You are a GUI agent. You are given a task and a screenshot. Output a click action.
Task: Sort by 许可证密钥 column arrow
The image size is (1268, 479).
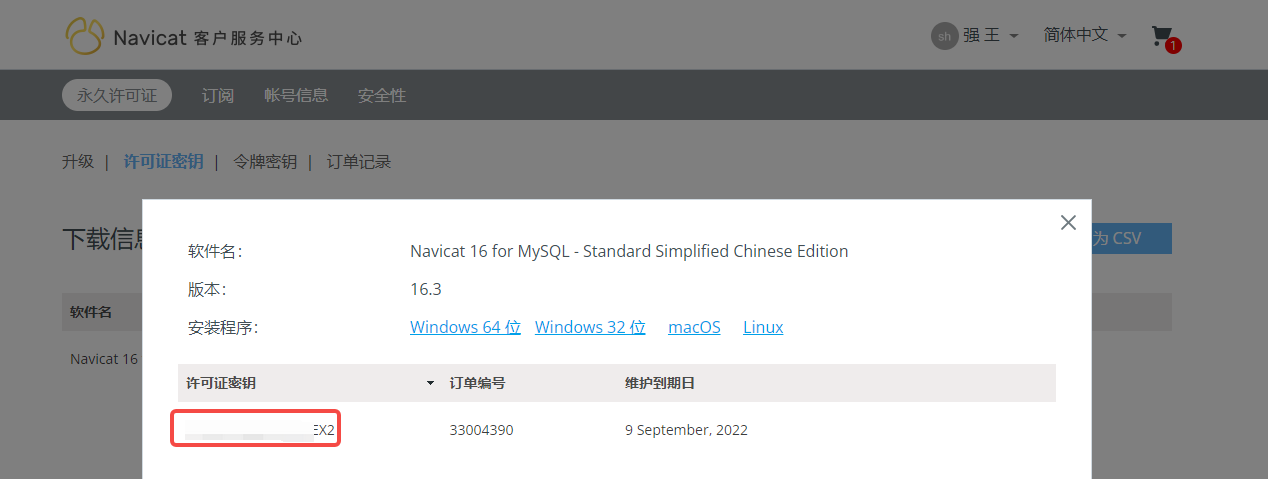[430, 383]
